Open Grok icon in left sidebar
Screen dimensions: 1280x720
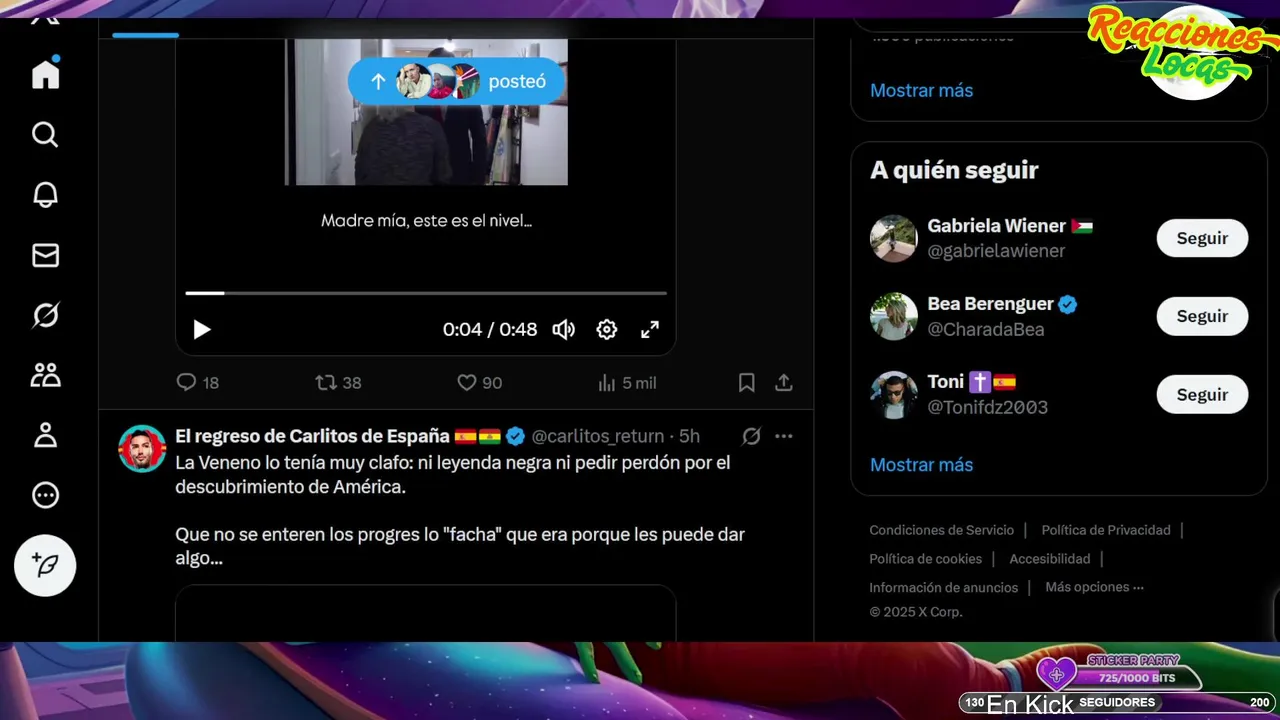[x=45, y=316]
